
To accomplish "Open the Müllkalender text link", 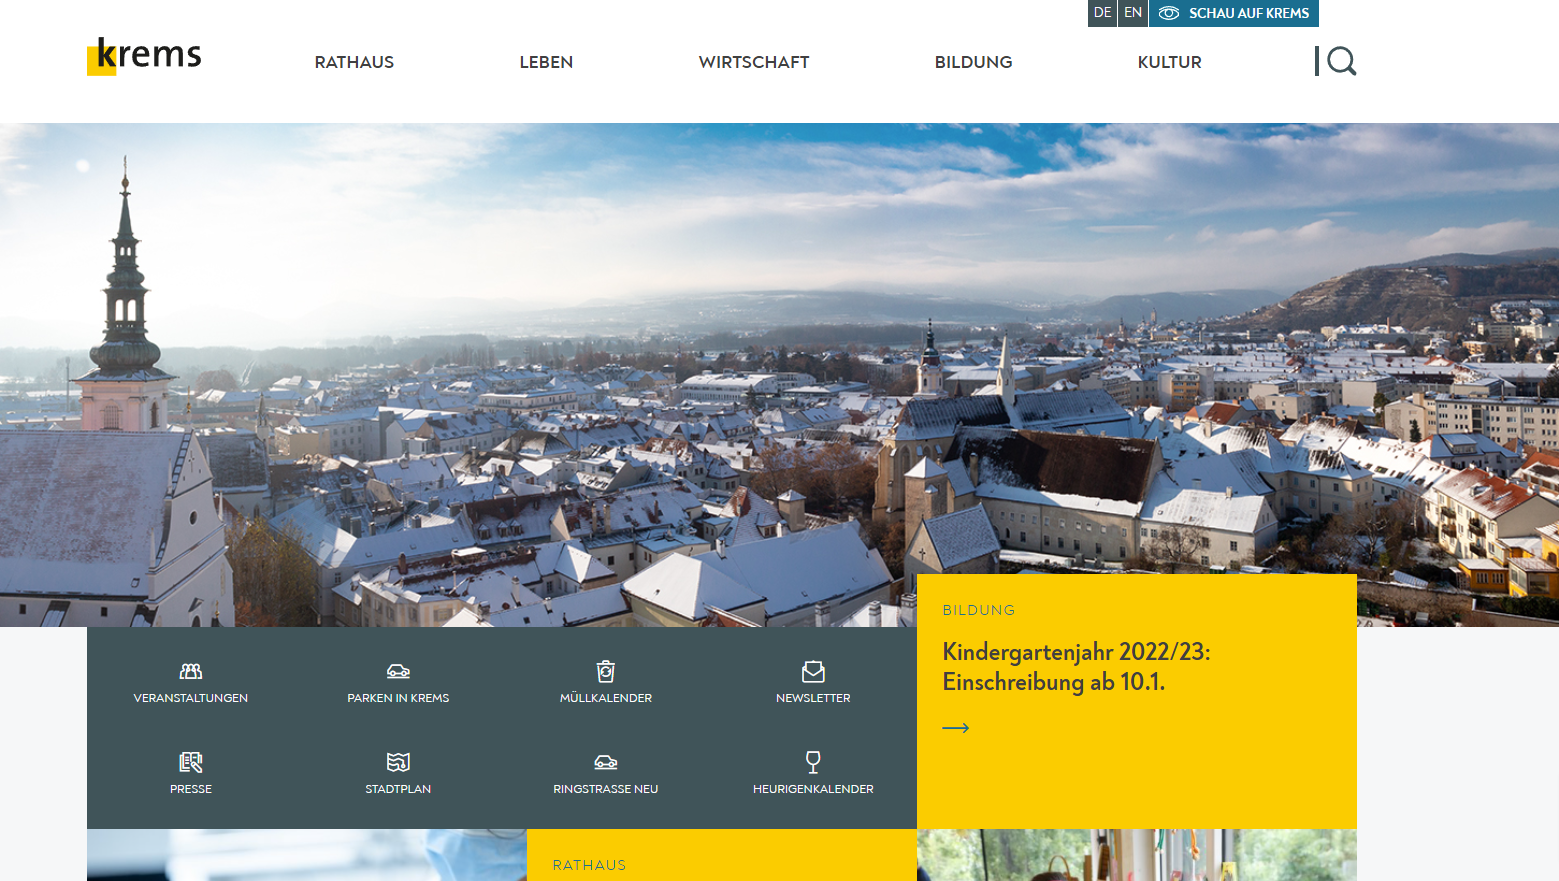I will tap(606, 698).
